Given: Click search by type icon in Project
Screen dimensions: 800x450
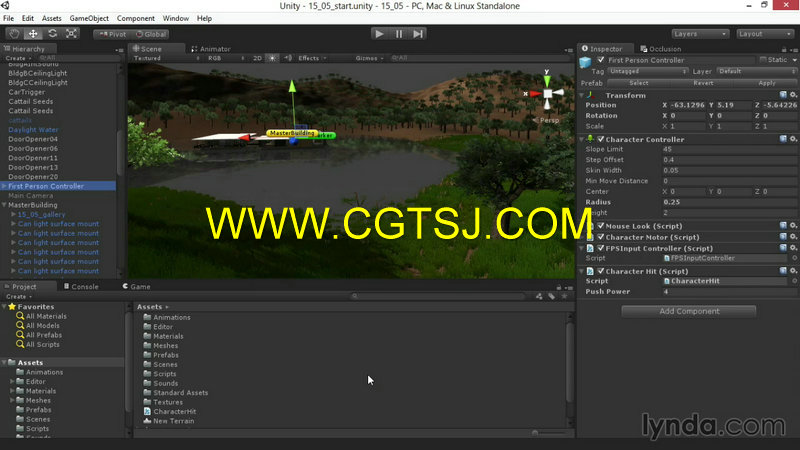Looking at the screenshot, I should (539, 296).
